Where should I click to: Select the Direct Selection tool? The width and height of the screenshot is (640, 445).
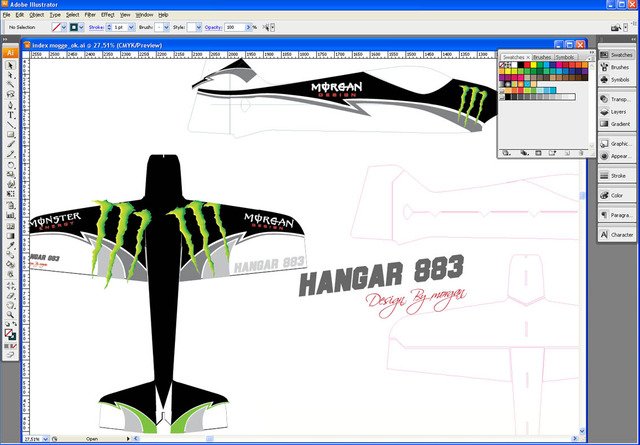coord(11,75)
